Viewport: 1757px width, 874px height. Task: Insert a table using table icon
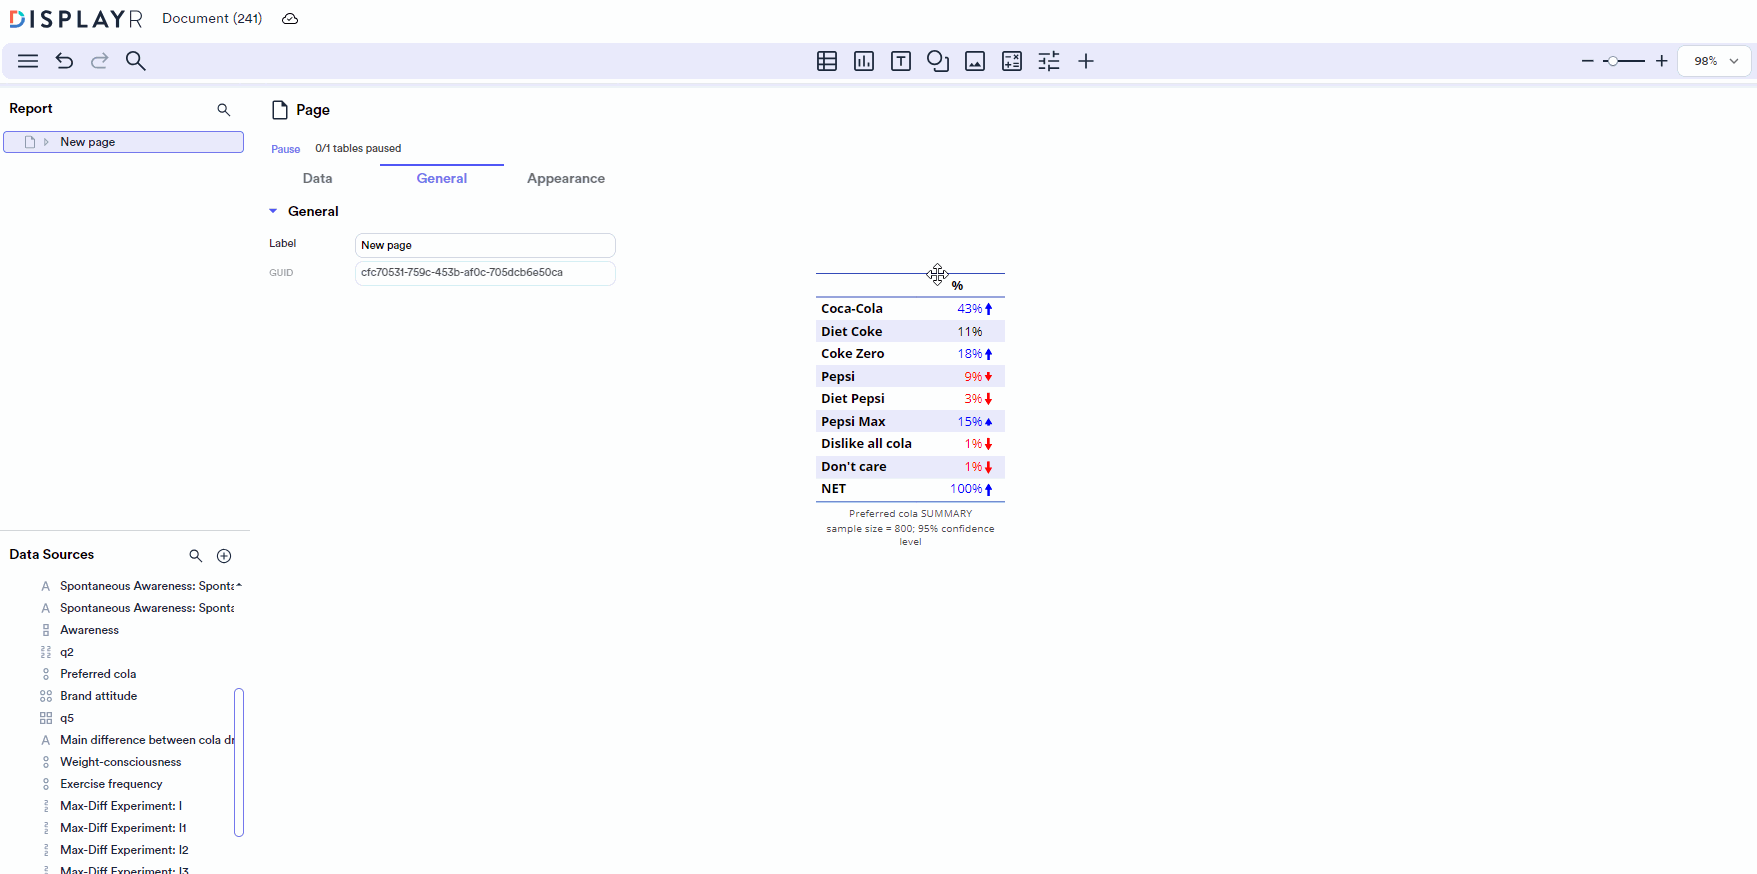(x=827, y=61)
